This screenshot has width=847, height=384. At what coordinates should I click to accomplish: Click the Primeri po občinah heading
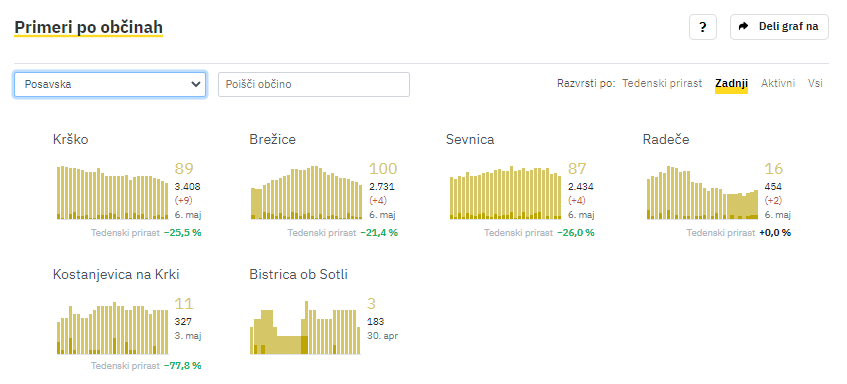coord(89,28)
